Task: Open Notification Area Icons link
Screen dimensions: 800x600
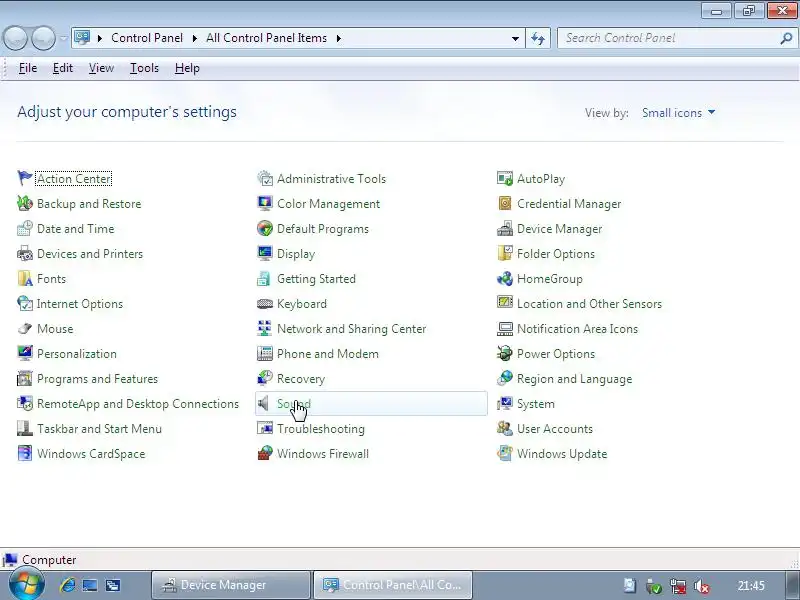Action: [x=577, y=329]
